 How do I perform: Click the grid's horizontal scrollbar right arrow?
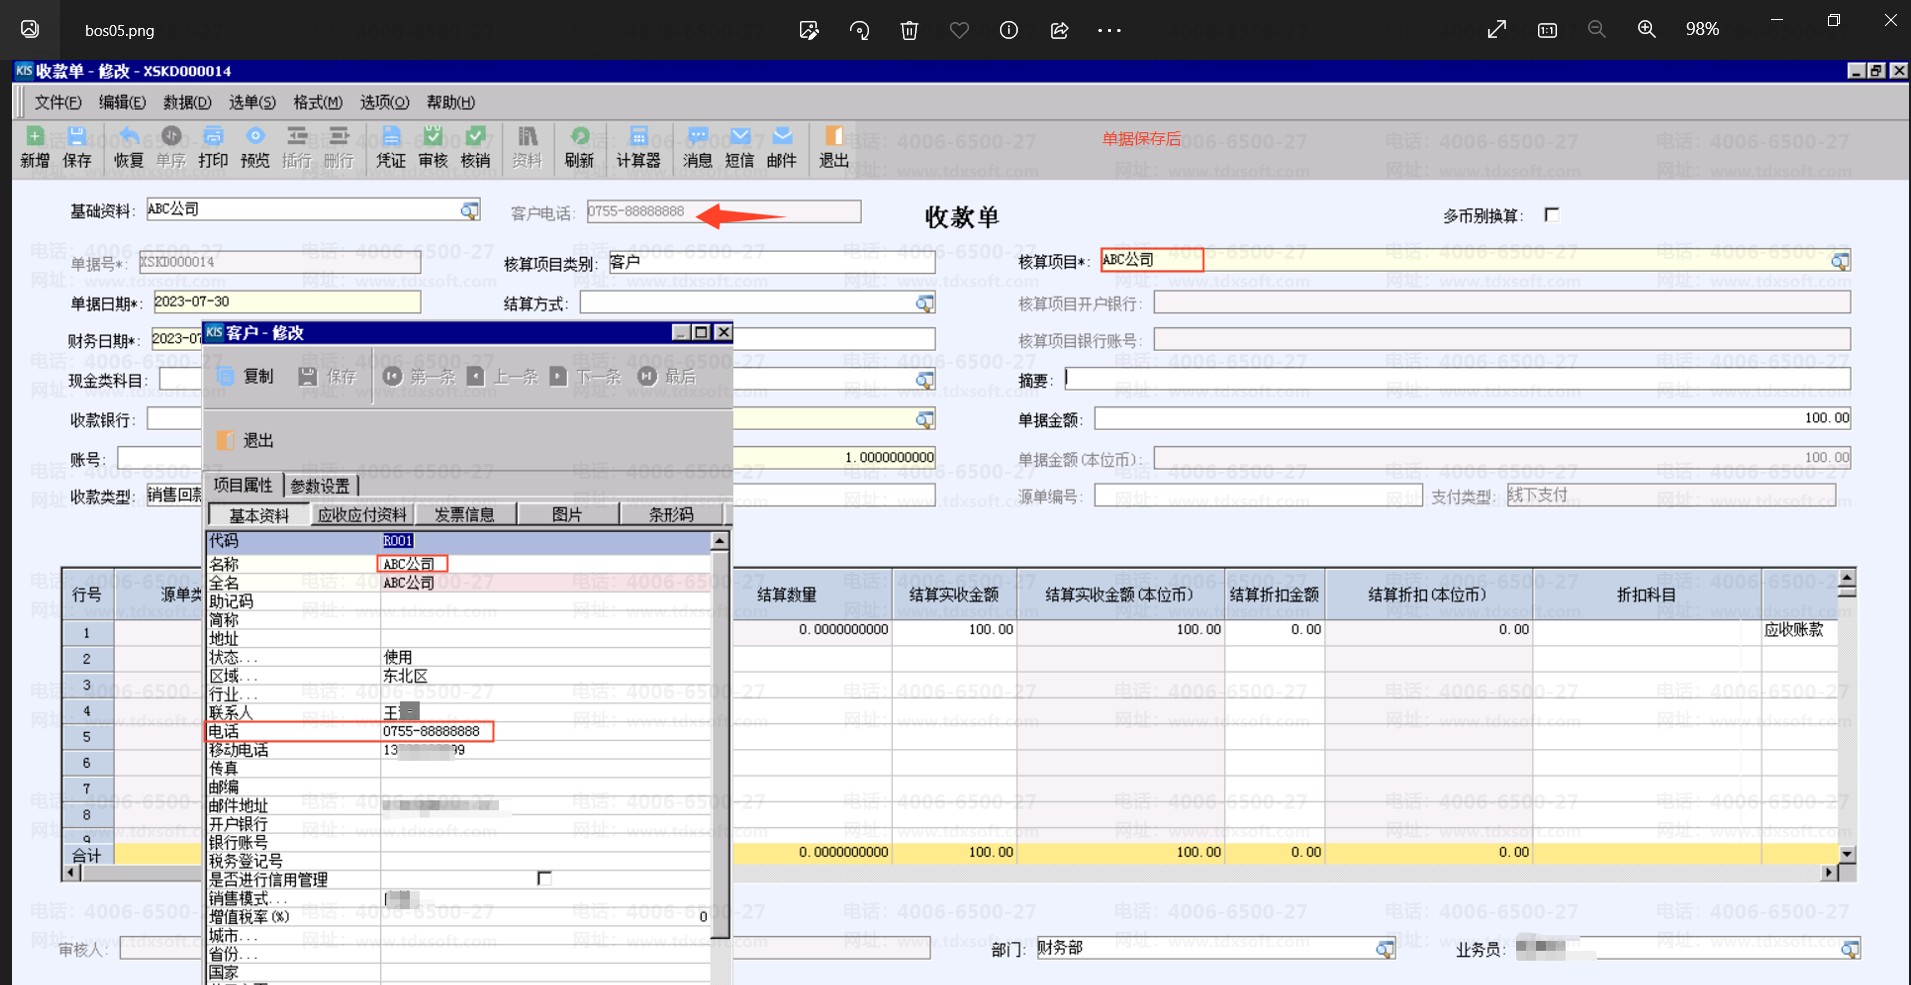(1828, 872)
